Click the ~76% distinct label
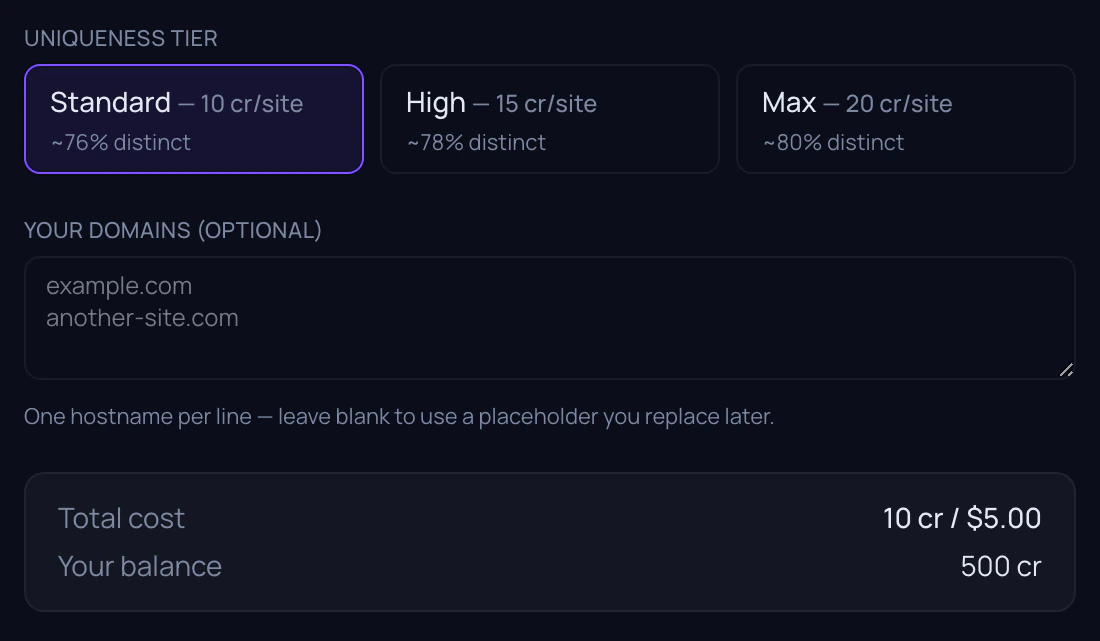1100x641 pixels. coord(121,142)
